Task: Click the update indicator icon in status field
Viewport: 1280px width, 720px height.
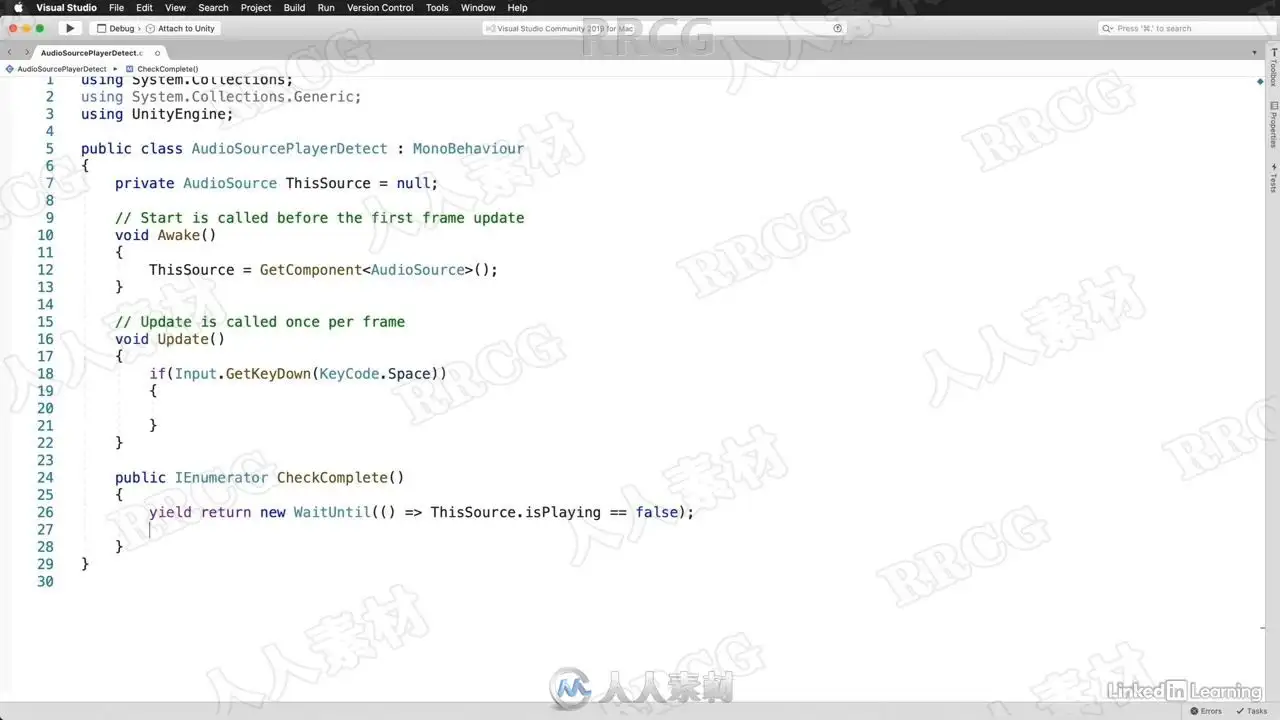Action: (838, 28)
